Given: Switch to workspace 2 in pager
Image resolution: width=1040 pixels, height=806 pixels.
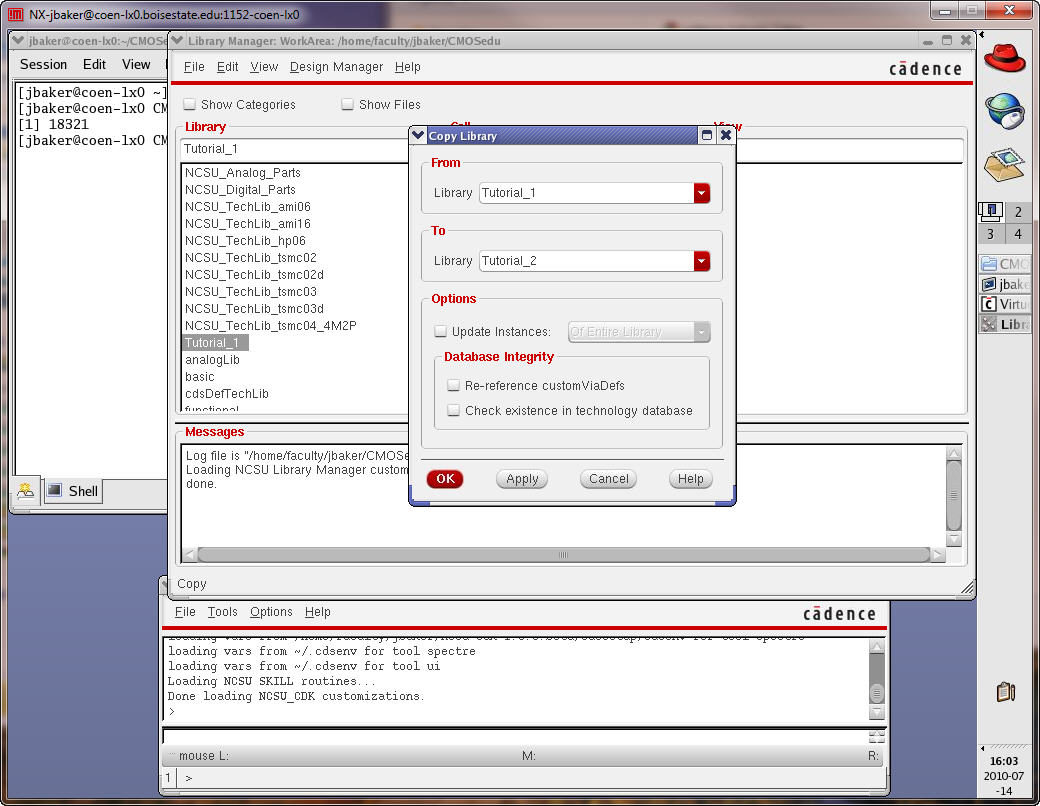Looking at the screenshot, I should tap(1018, 212).
